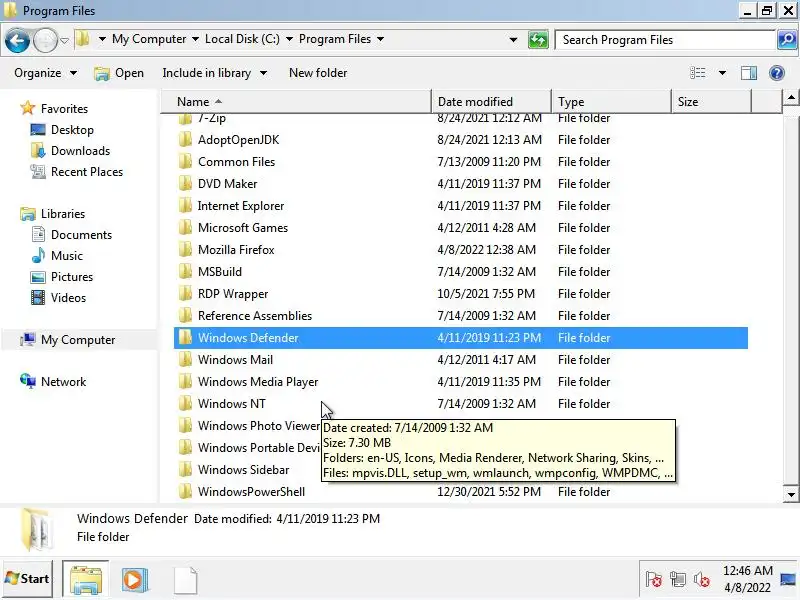Select the Reference Assemblies folder icon
This screenshot has width=800, height=600.
(185, 316)
